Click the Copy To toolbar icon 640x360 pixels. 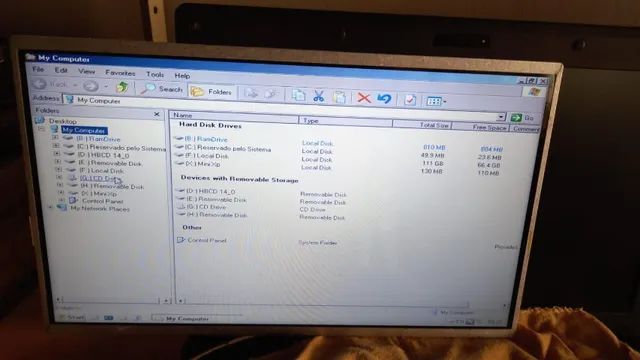271,94
